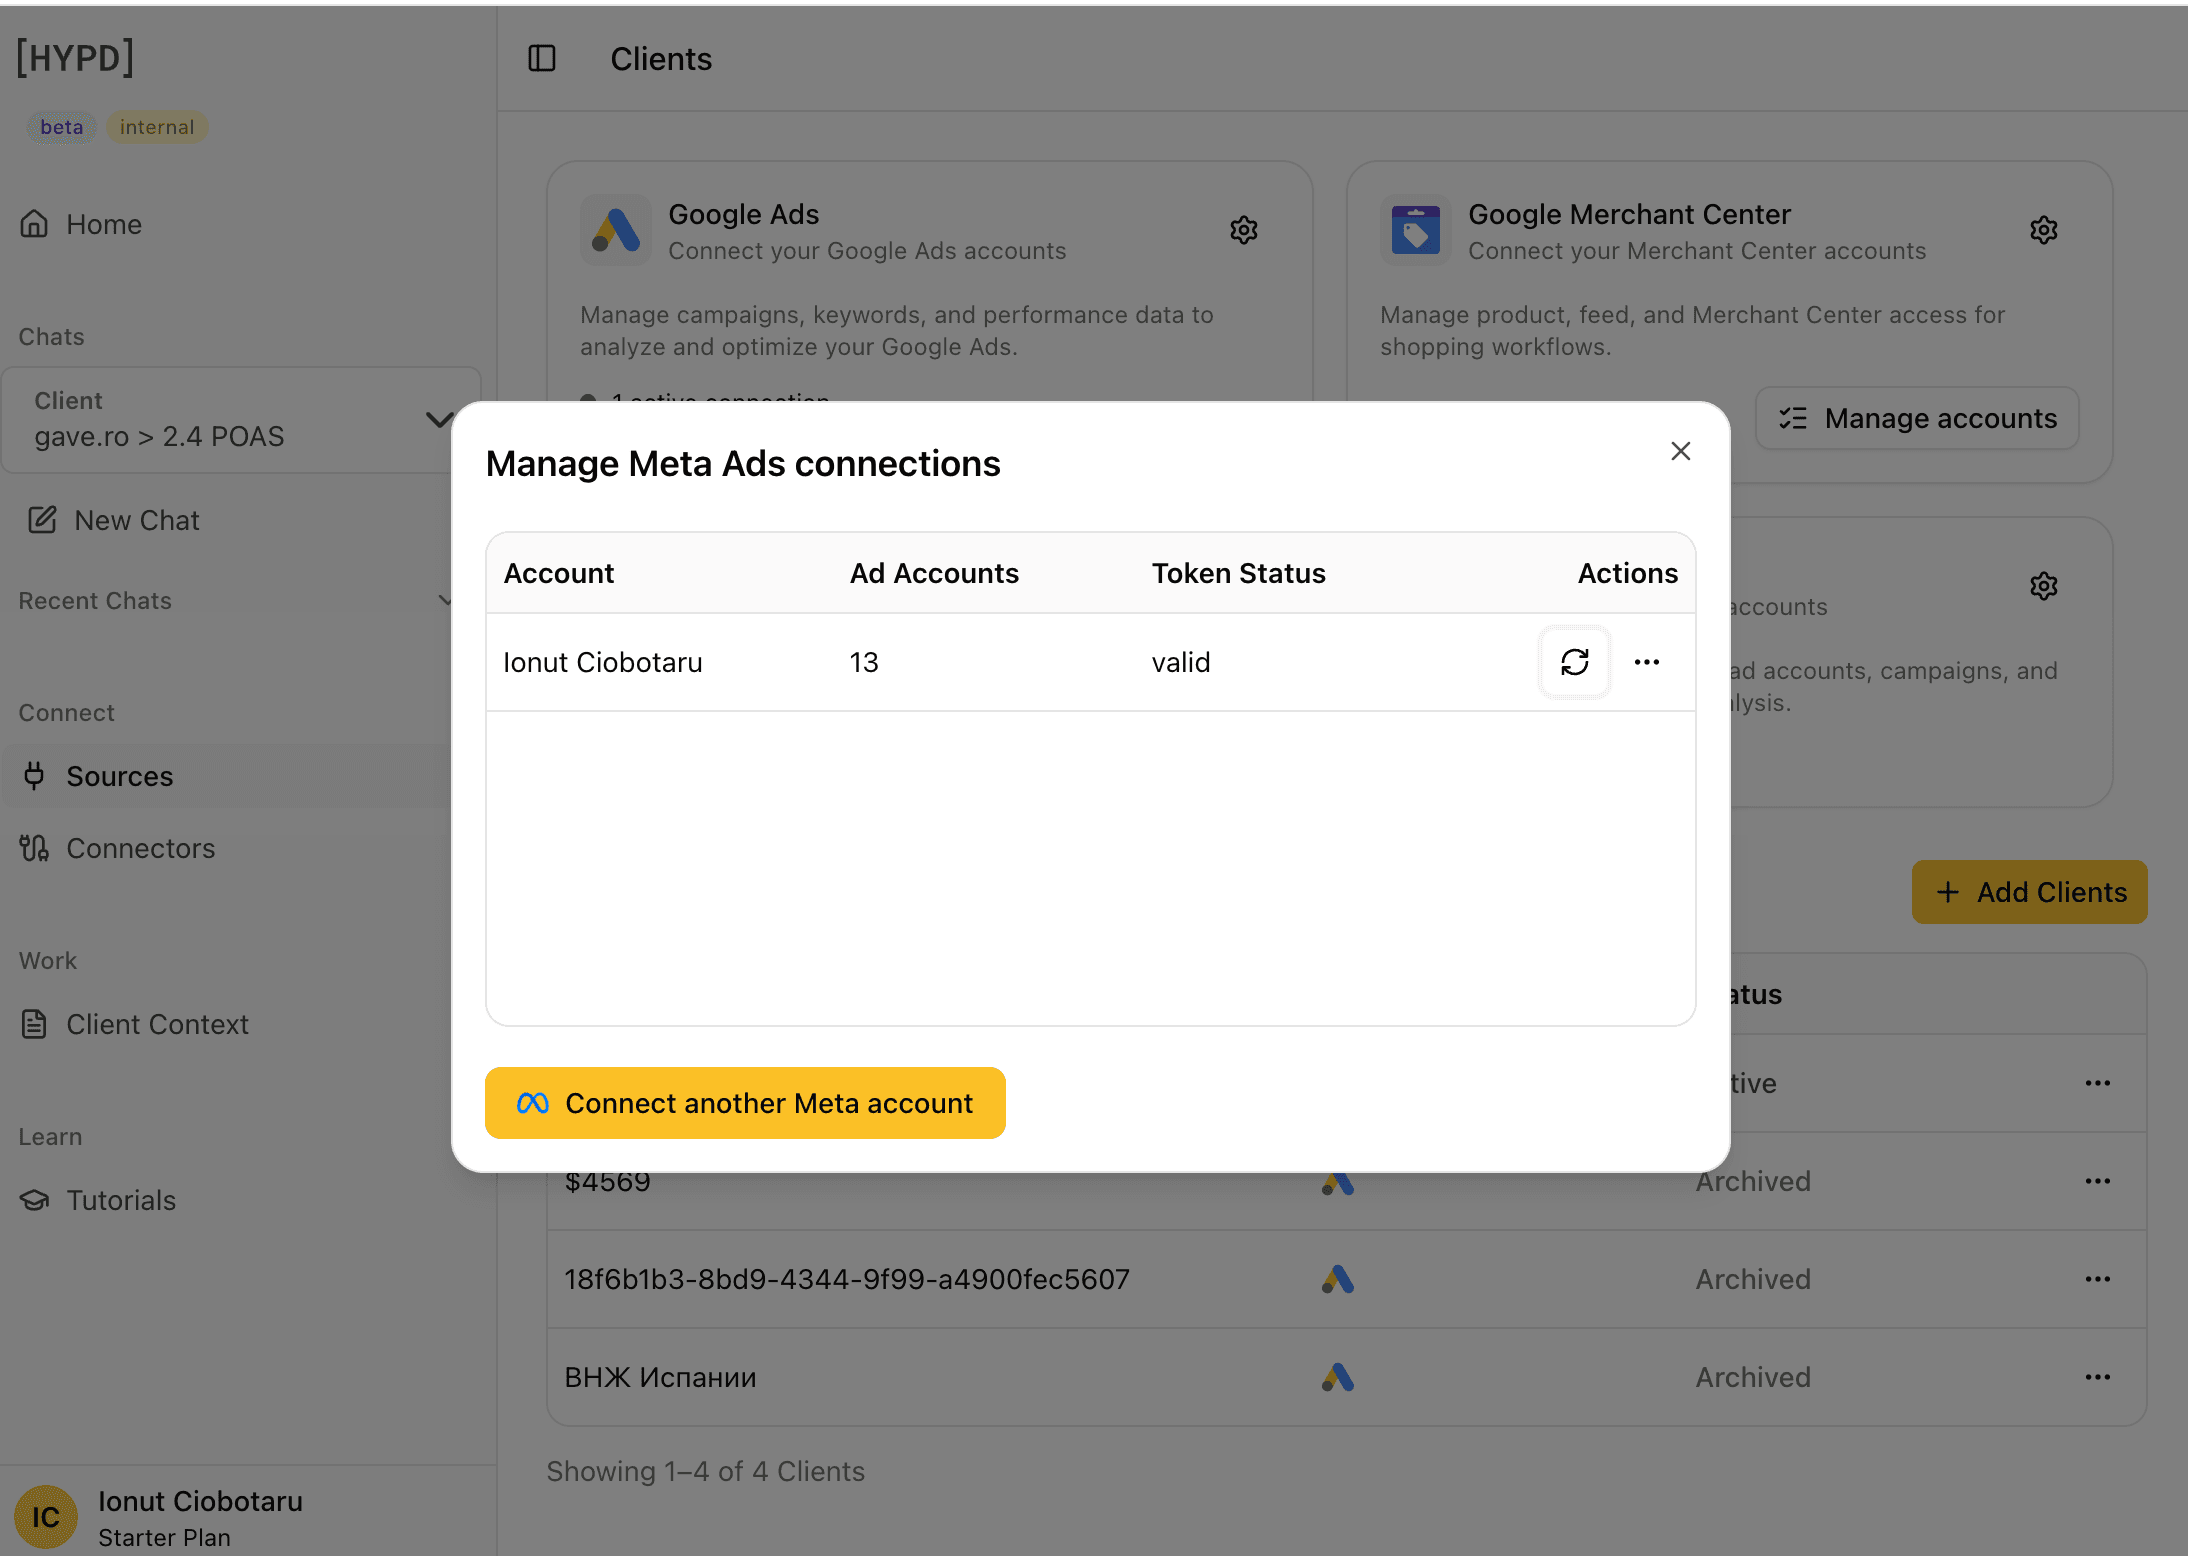2188x1556 pixels.
Task: Click the Tutorials graduation cap icon
Action: [34, 1200]
